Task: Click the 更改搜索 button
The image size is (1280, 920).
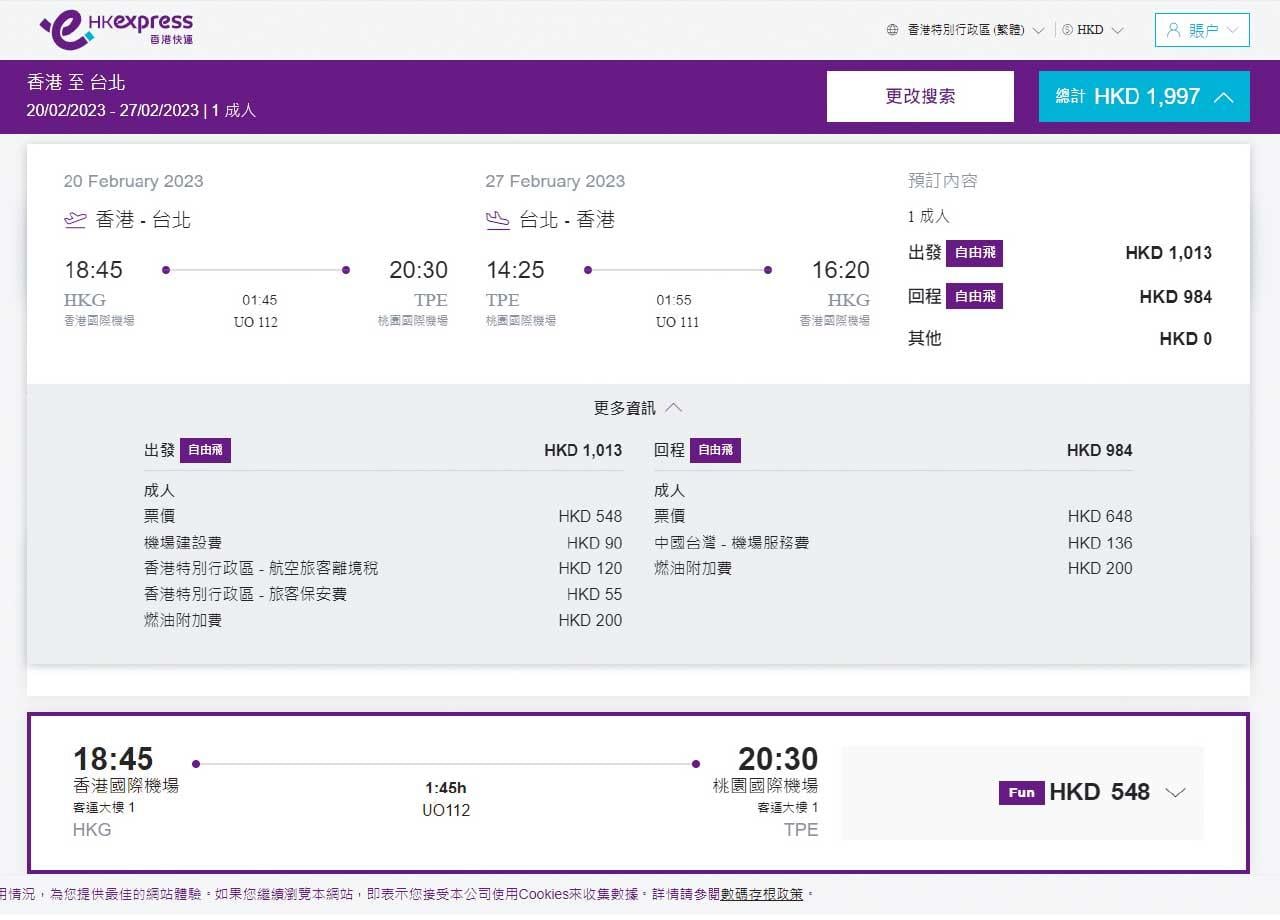Action: point(920,97)
